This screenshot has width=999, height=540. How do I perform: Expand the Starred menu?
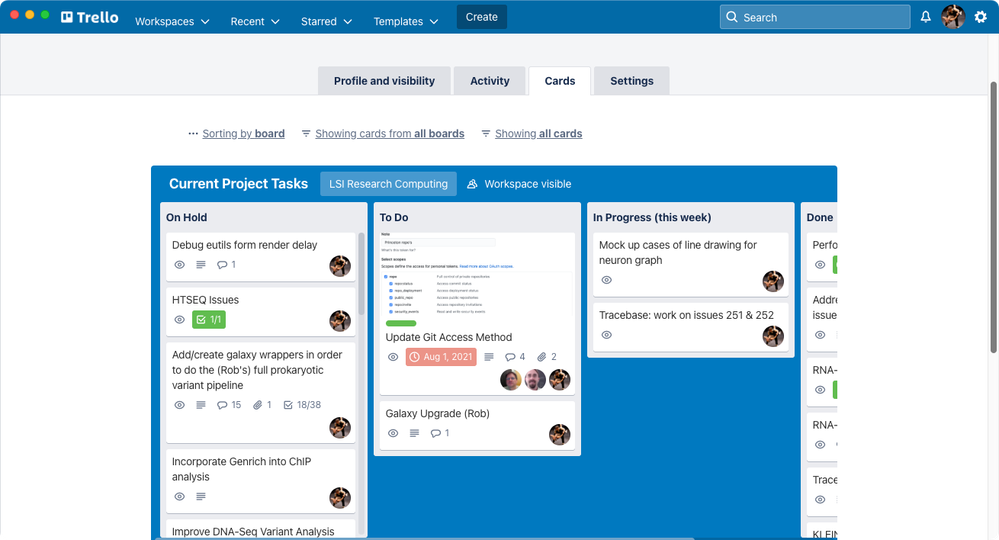(326, 21)
